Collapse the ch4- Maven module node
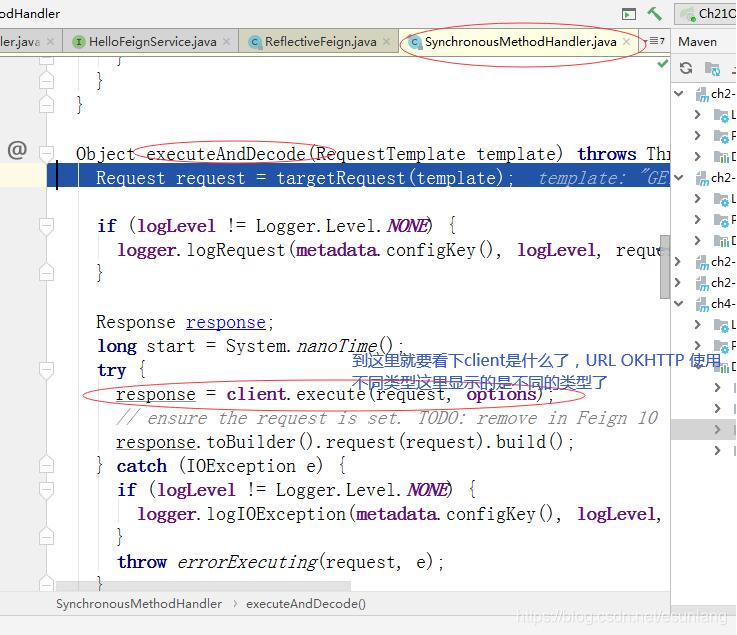The width and height of the screenshot is (737, 635). tap(680, 303)
